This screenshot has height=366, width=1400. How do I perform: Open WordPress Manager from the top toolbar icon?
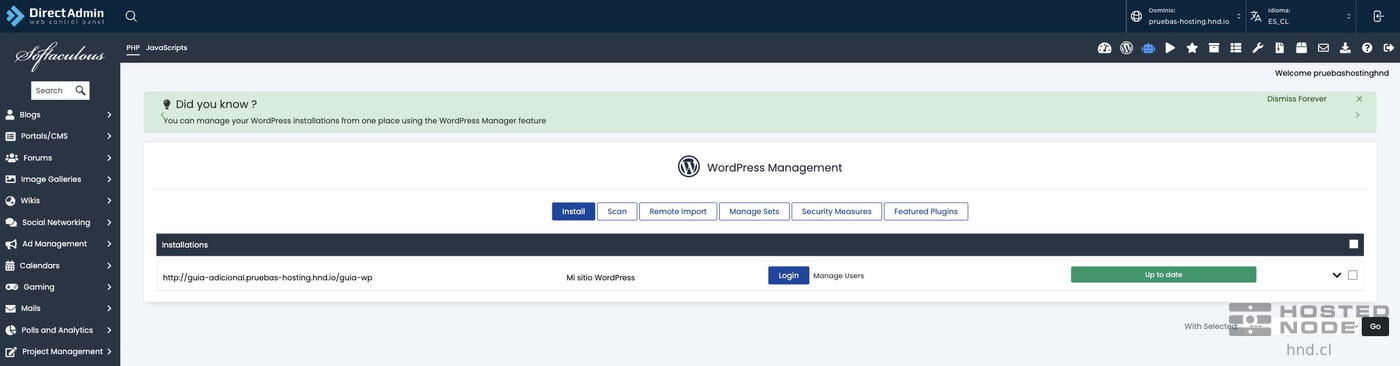[1126, 48]
